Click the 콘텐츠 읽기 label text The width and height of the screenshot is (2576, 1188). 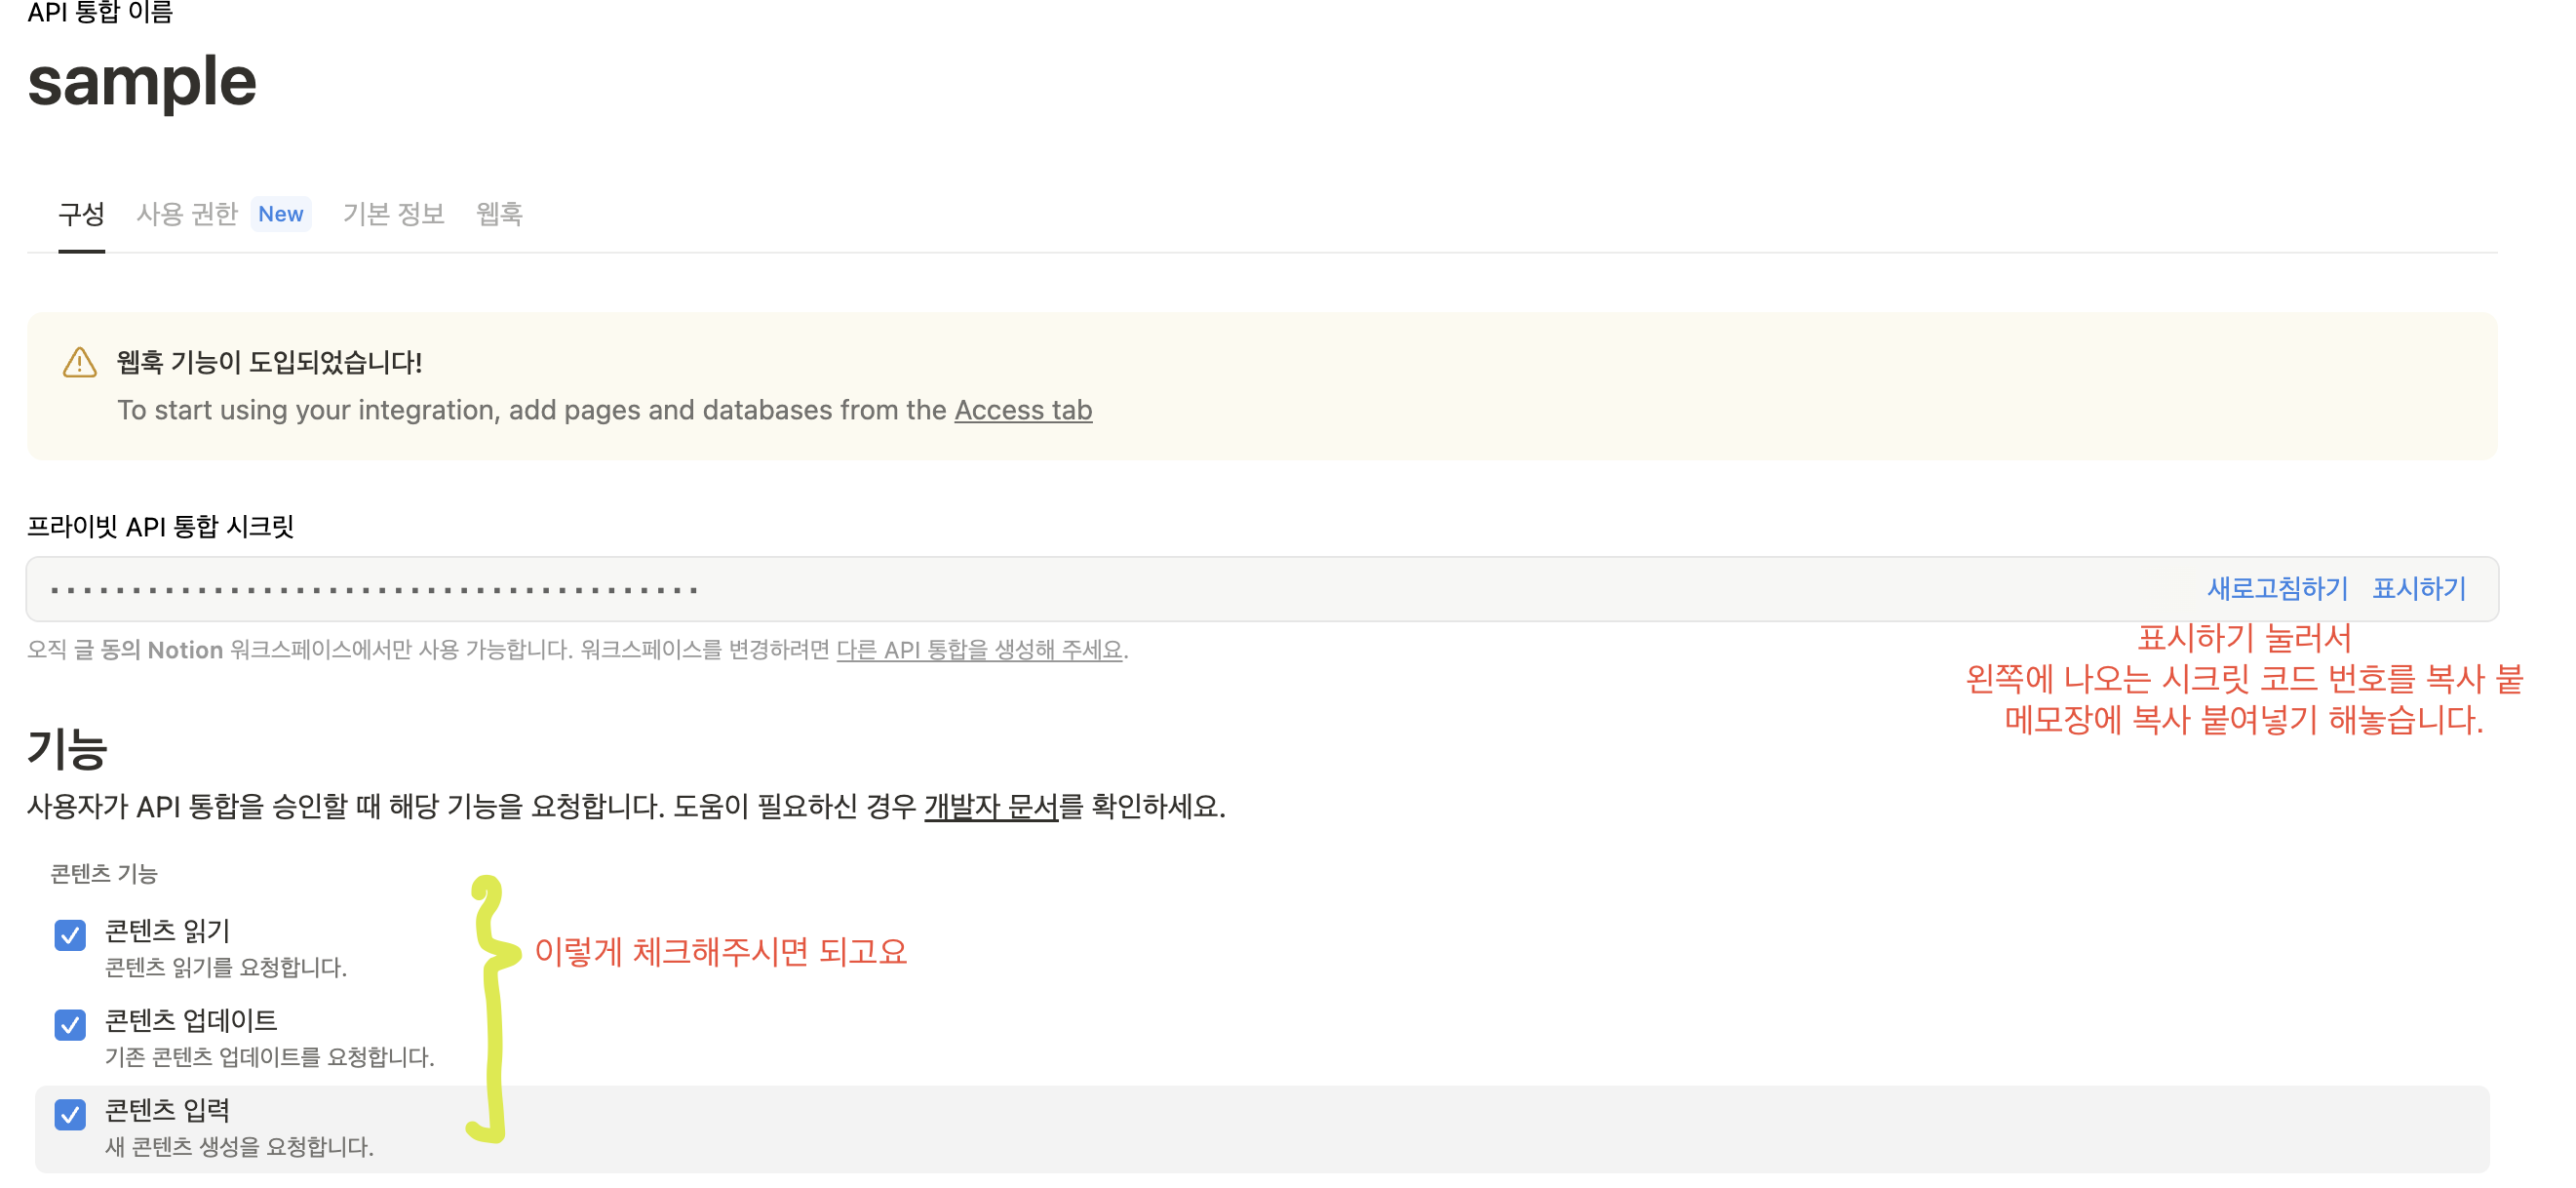168,931
